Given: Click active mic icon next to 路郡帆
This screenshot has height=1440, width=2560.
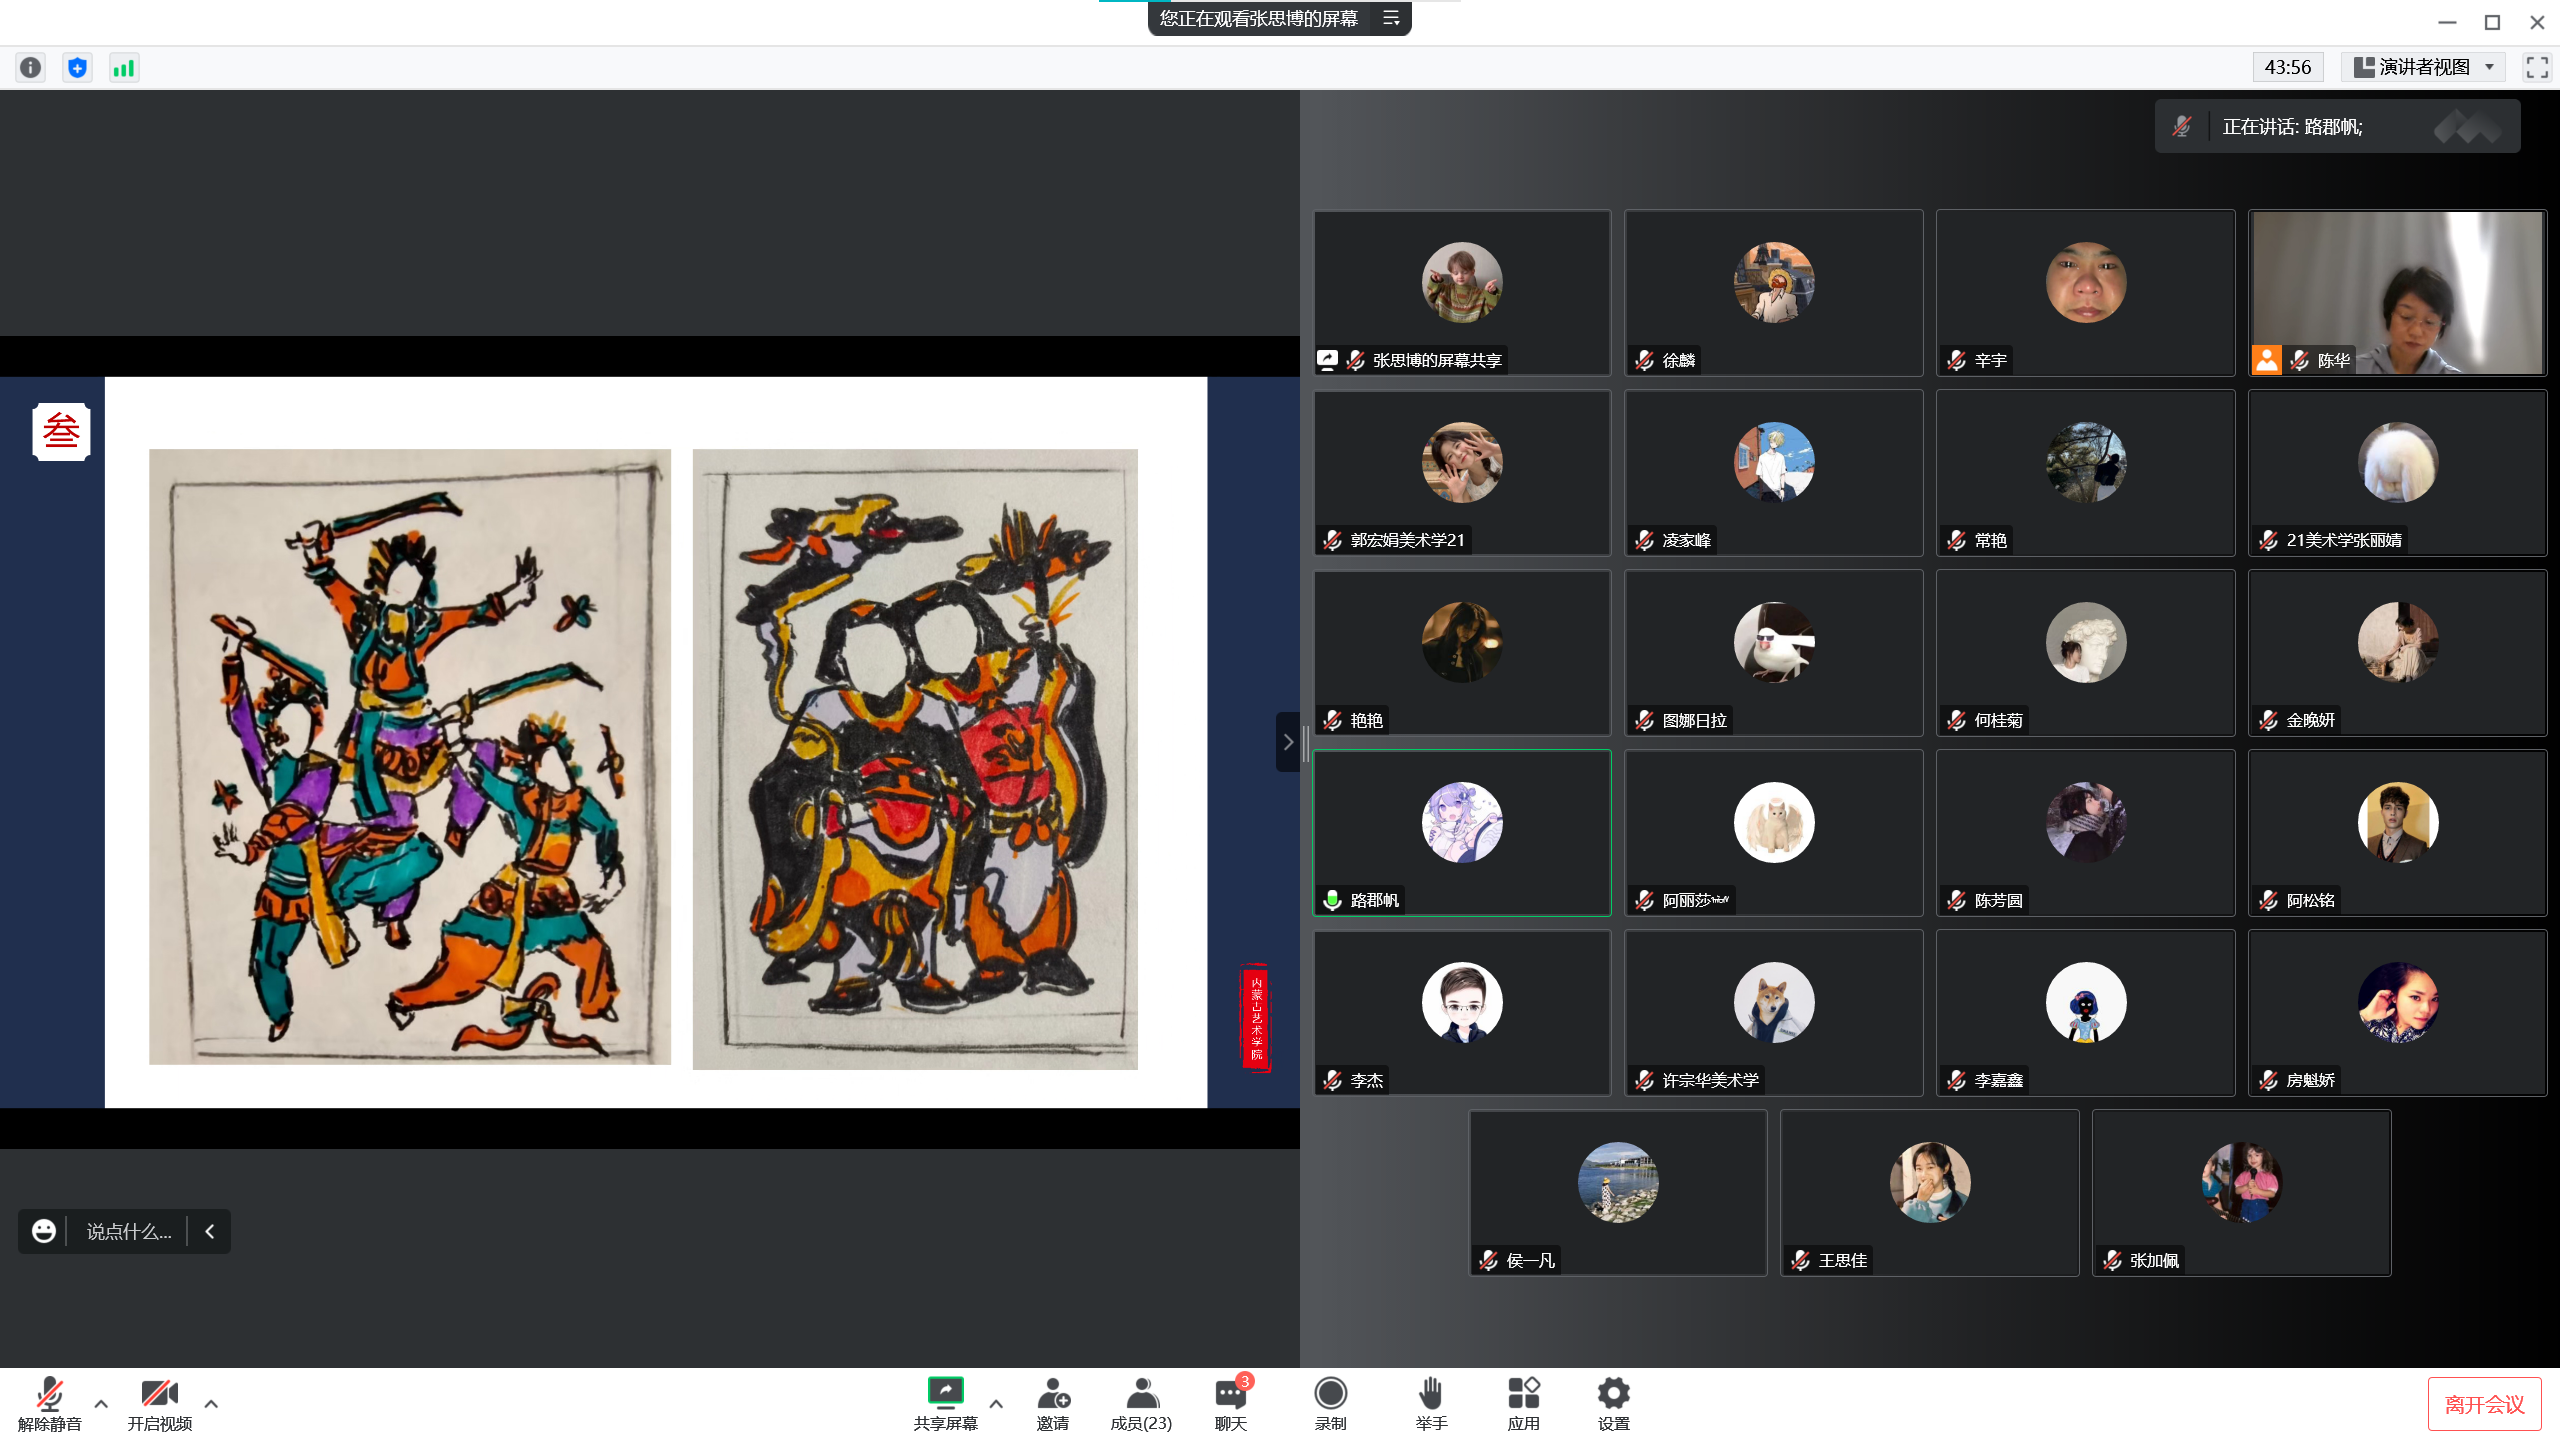Looking at the screenshot, I should pyautogui.click(x=1333, y=900).
